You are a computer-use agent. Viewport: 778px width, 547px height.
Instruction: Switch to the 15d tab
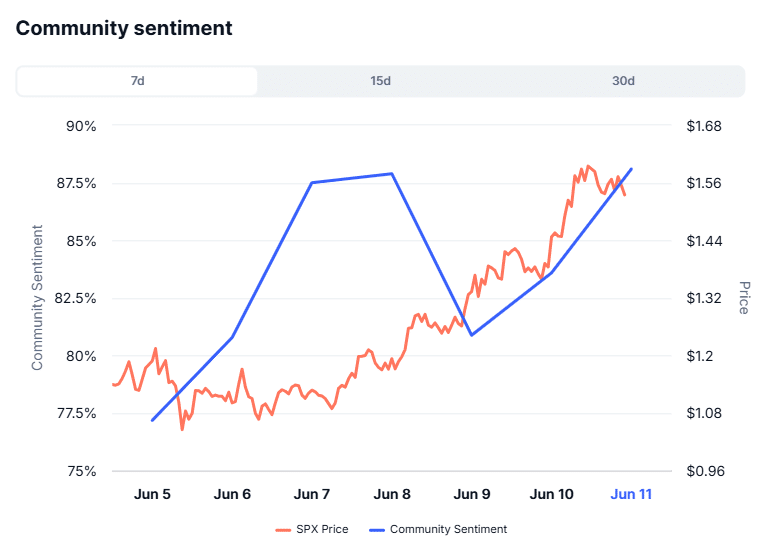(x=380, y=81)
